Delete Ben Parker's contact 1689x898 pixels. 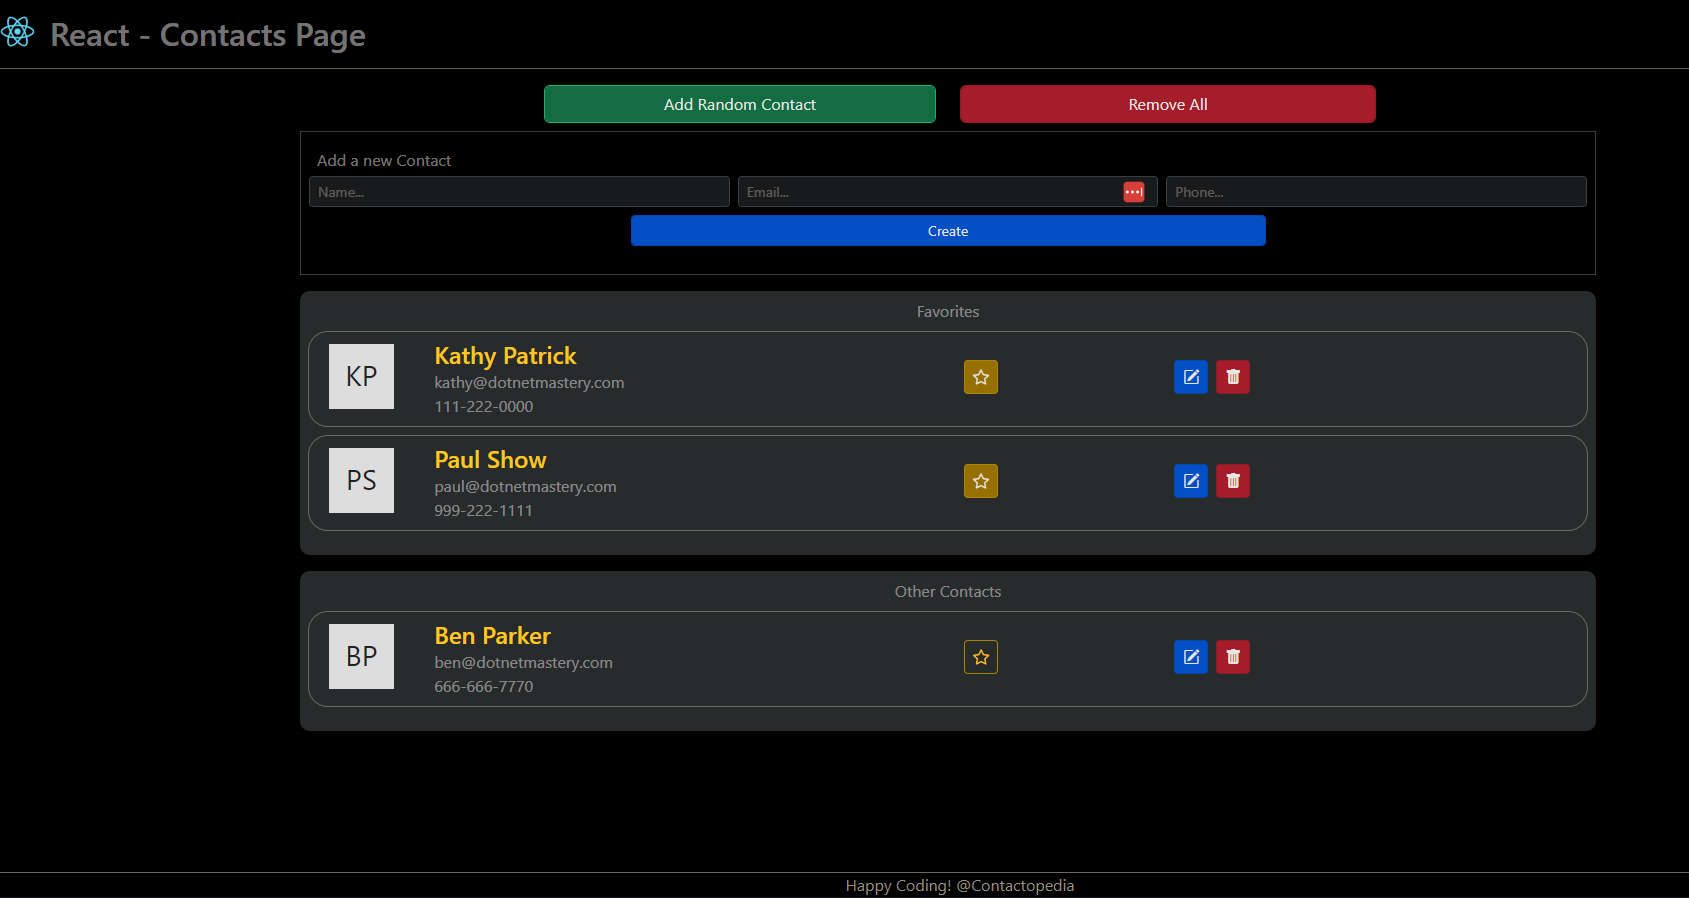pos(1232,657)
